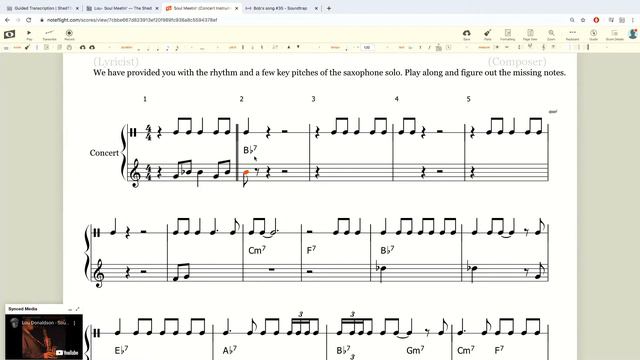
Task: Select the orange highlighted note in measure 2
Action: click(246, 173)
